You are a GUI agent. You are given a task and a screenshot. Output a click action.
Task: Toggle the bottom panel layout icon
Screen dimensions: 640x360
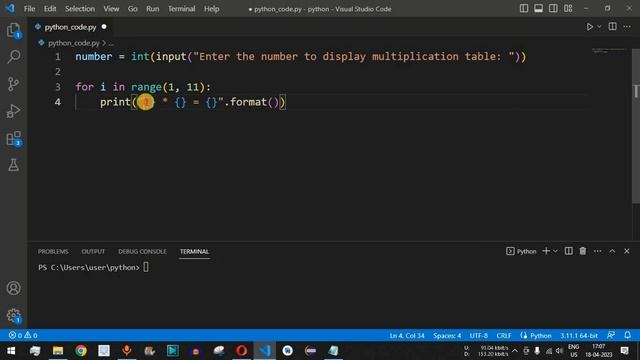tap(538, 9)
